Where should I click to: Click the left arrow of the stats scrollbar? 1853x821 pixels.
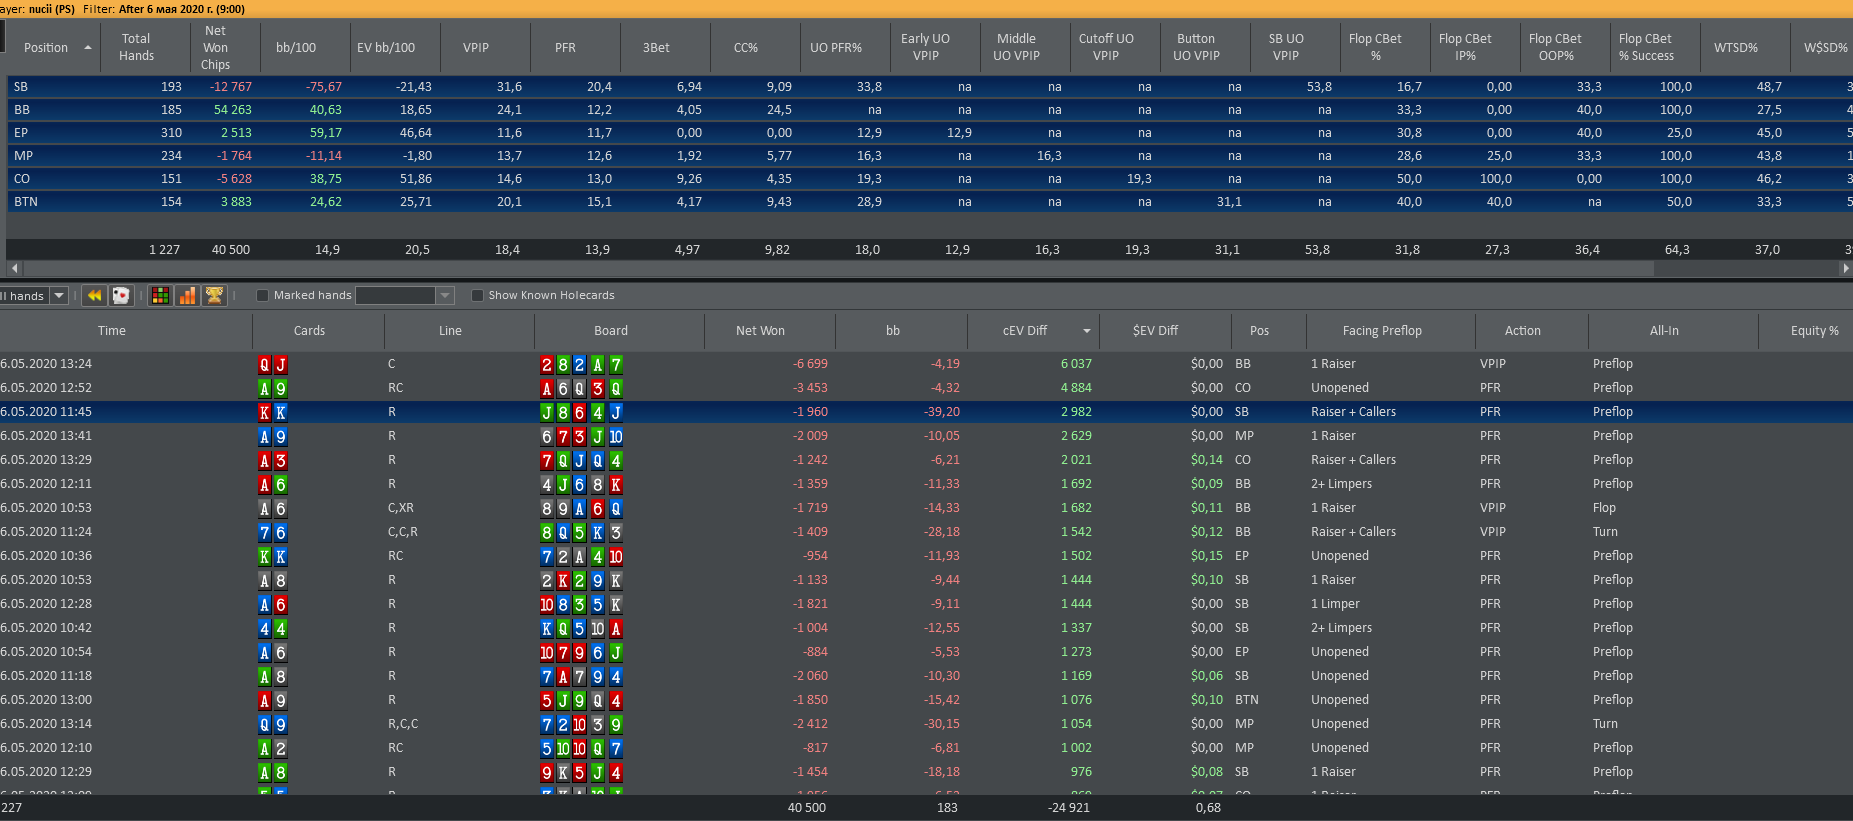[x=14, y=268]
